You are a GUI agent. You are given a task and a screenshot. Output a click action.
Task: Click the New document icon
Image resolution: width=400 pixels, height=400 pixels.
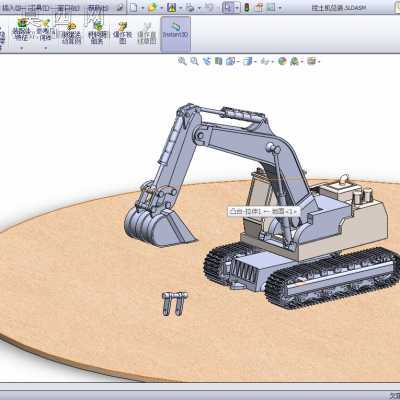pyautogui.click(x=134, y=7)
